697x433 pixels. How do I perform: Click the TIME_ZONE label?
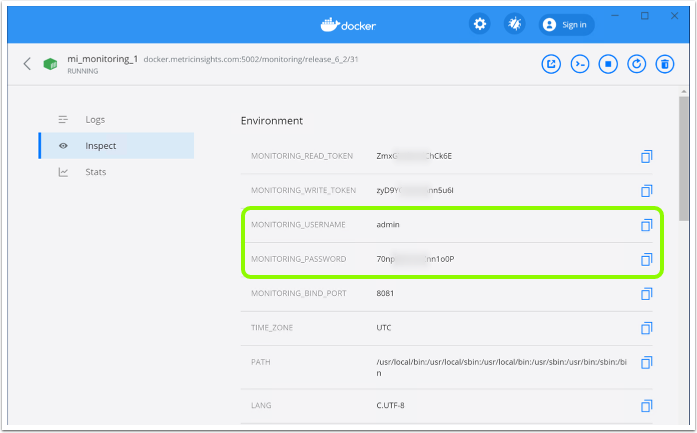(272, 328)
